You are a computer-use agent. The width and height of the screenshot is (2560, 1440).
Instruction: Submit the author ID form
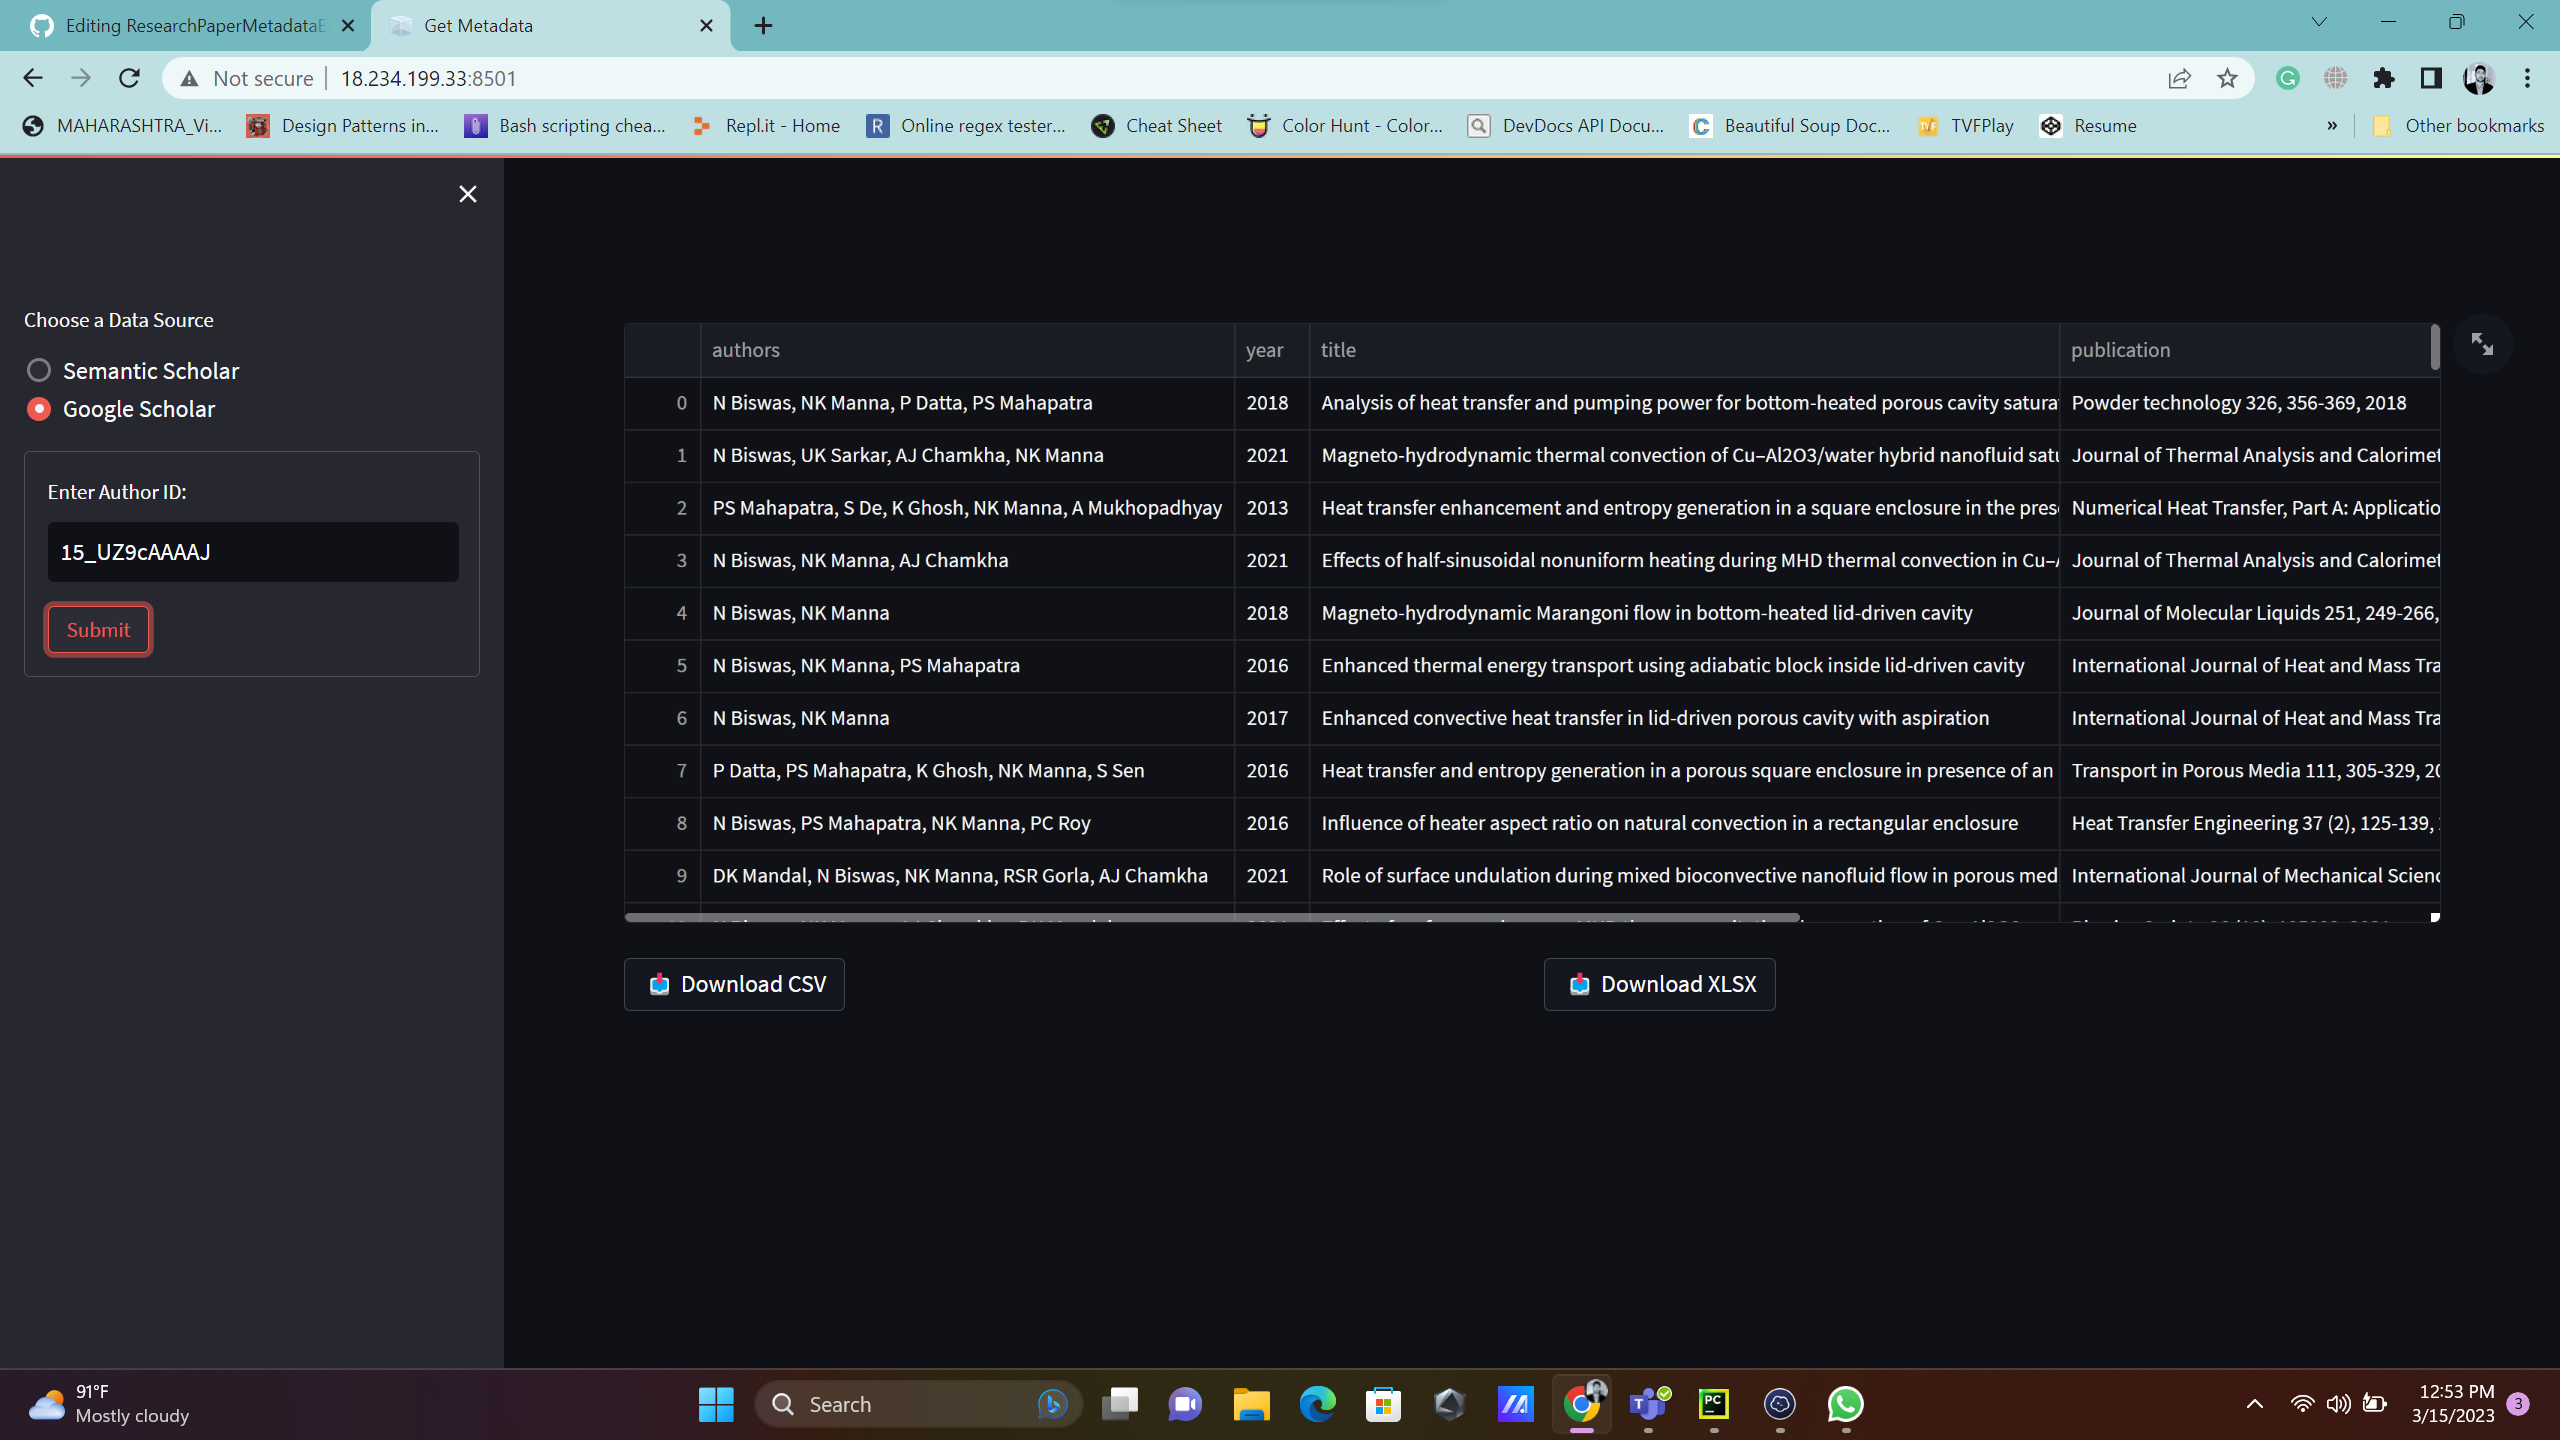(98, 630)
